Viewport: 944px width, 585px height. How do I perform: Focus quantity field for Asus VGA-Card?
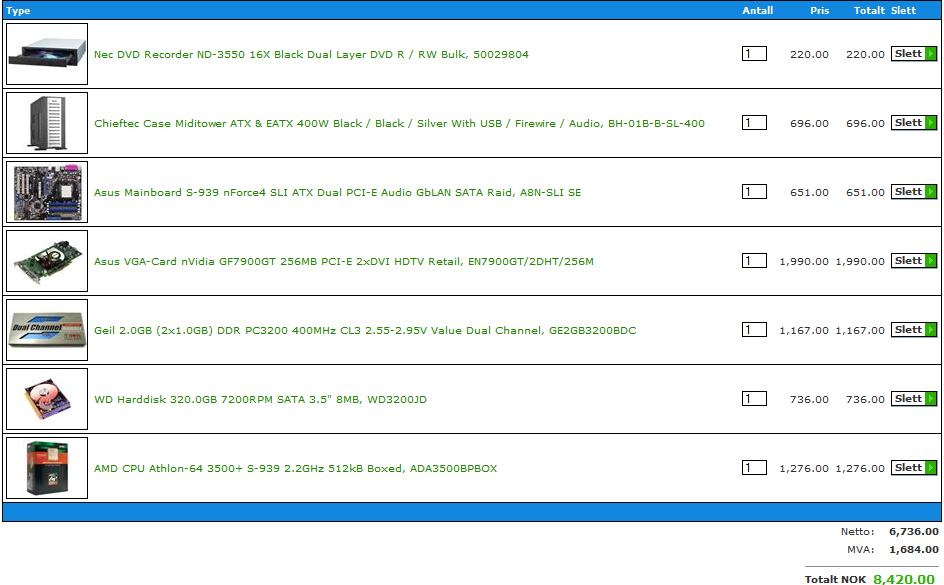point(754,261)
